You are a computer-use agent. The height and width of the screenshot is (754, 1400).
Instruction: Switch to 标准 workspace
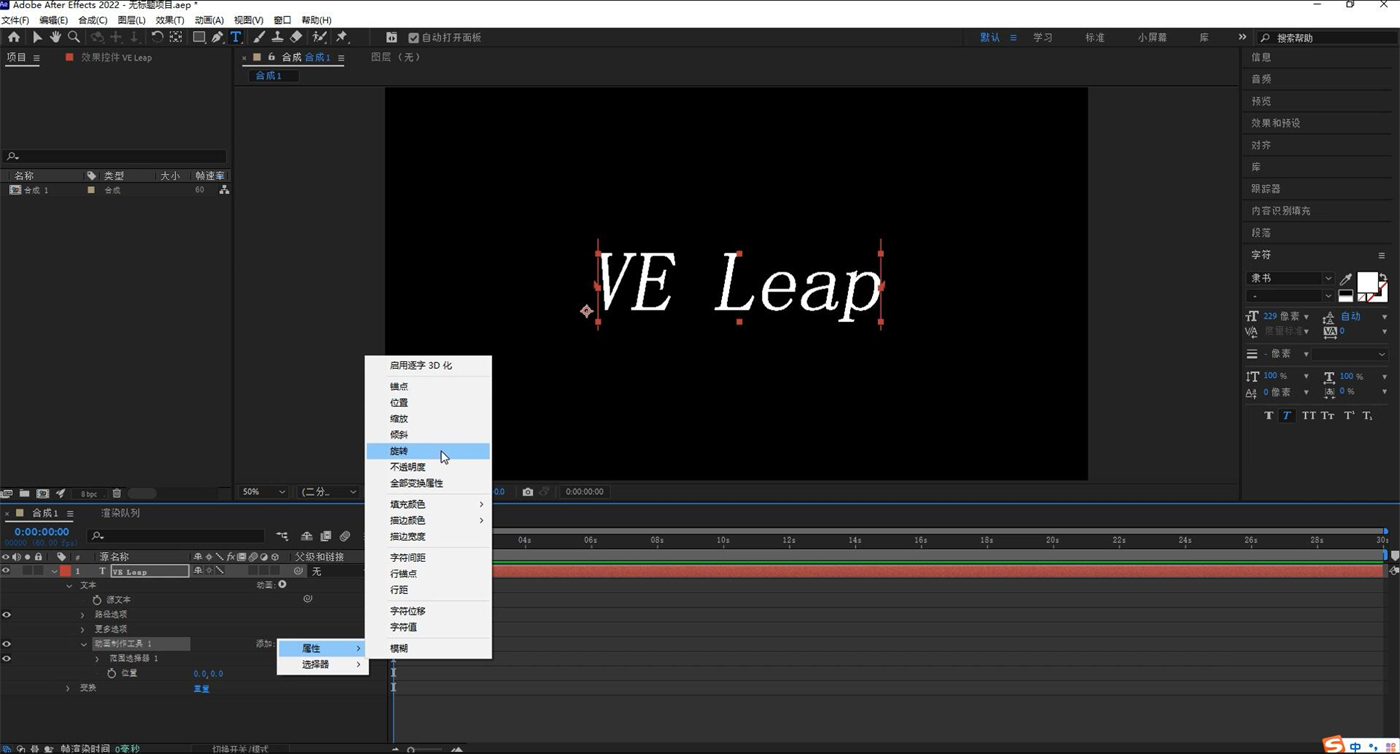1095,37
